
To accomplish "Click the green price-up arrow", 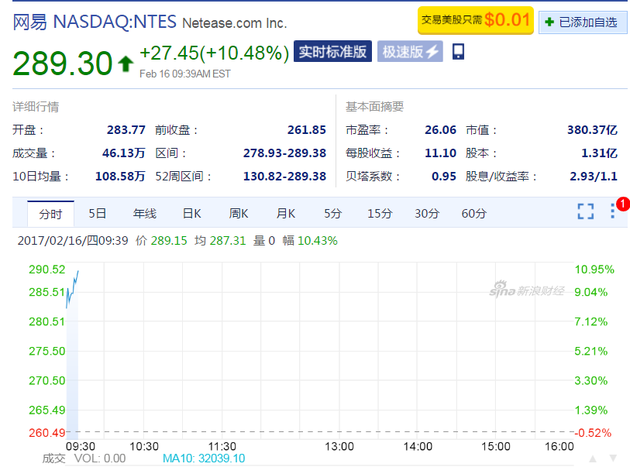I will coord(126,64).
